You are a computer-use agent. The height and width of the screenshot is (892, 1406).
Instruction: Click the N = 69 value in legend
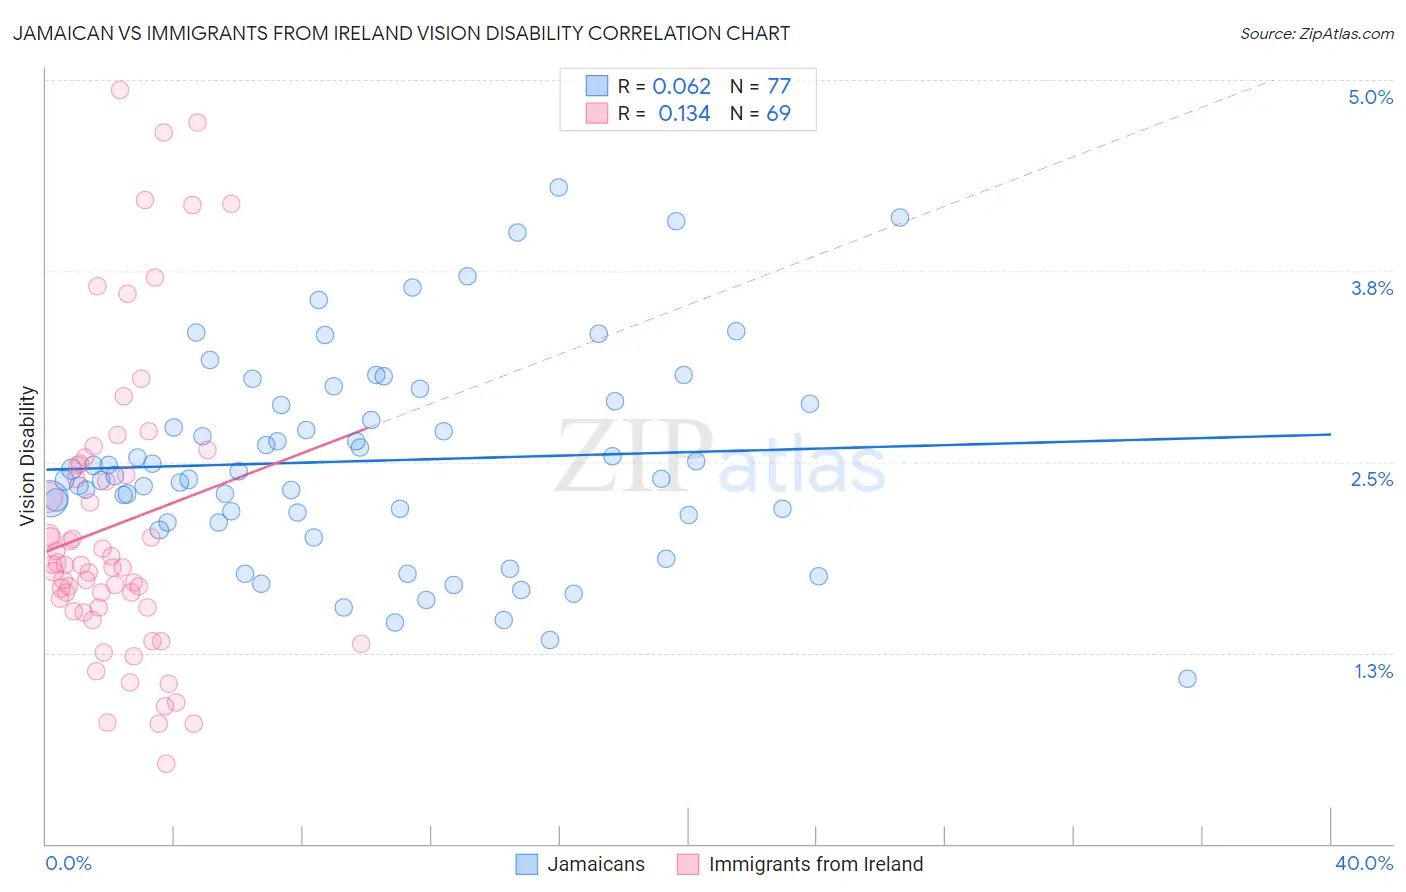click(760, 113)
